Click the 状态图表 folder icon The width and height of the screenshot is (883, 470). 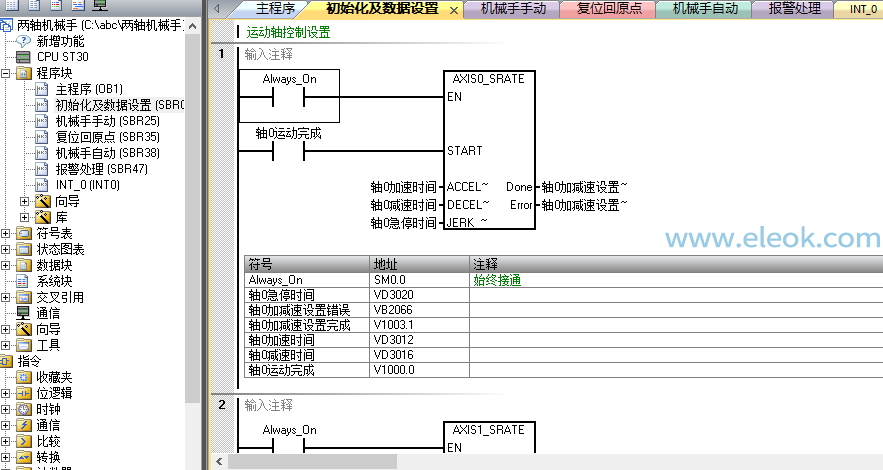click(x=24, y=249)
